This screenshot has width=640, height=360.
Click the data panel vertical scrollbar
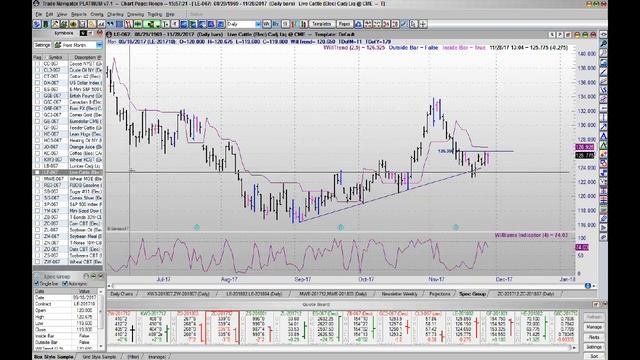100,319
